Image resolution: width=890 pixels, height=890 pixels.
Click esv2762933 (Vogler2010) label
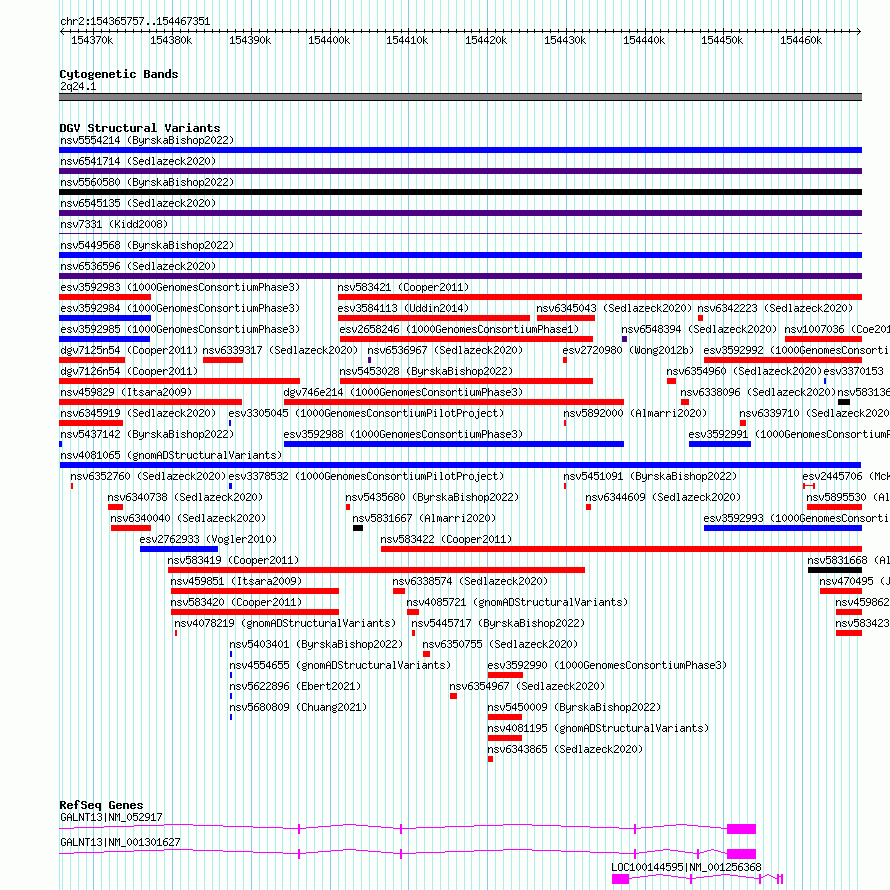click(x=208, y=539)
